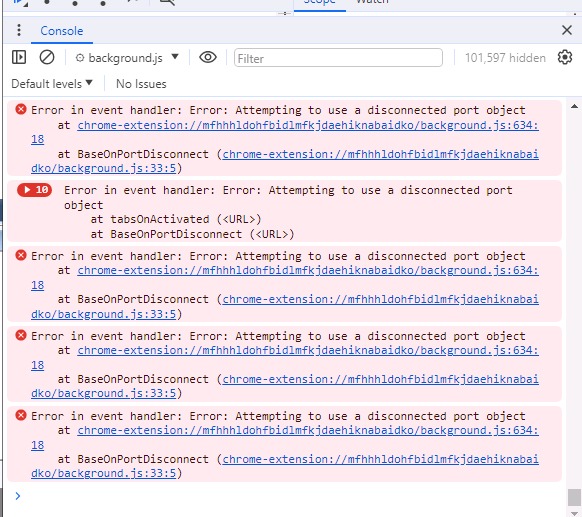582x517 pixels.
Task: Click the console vertical scrollbar thumb
Action: point(574,497)
